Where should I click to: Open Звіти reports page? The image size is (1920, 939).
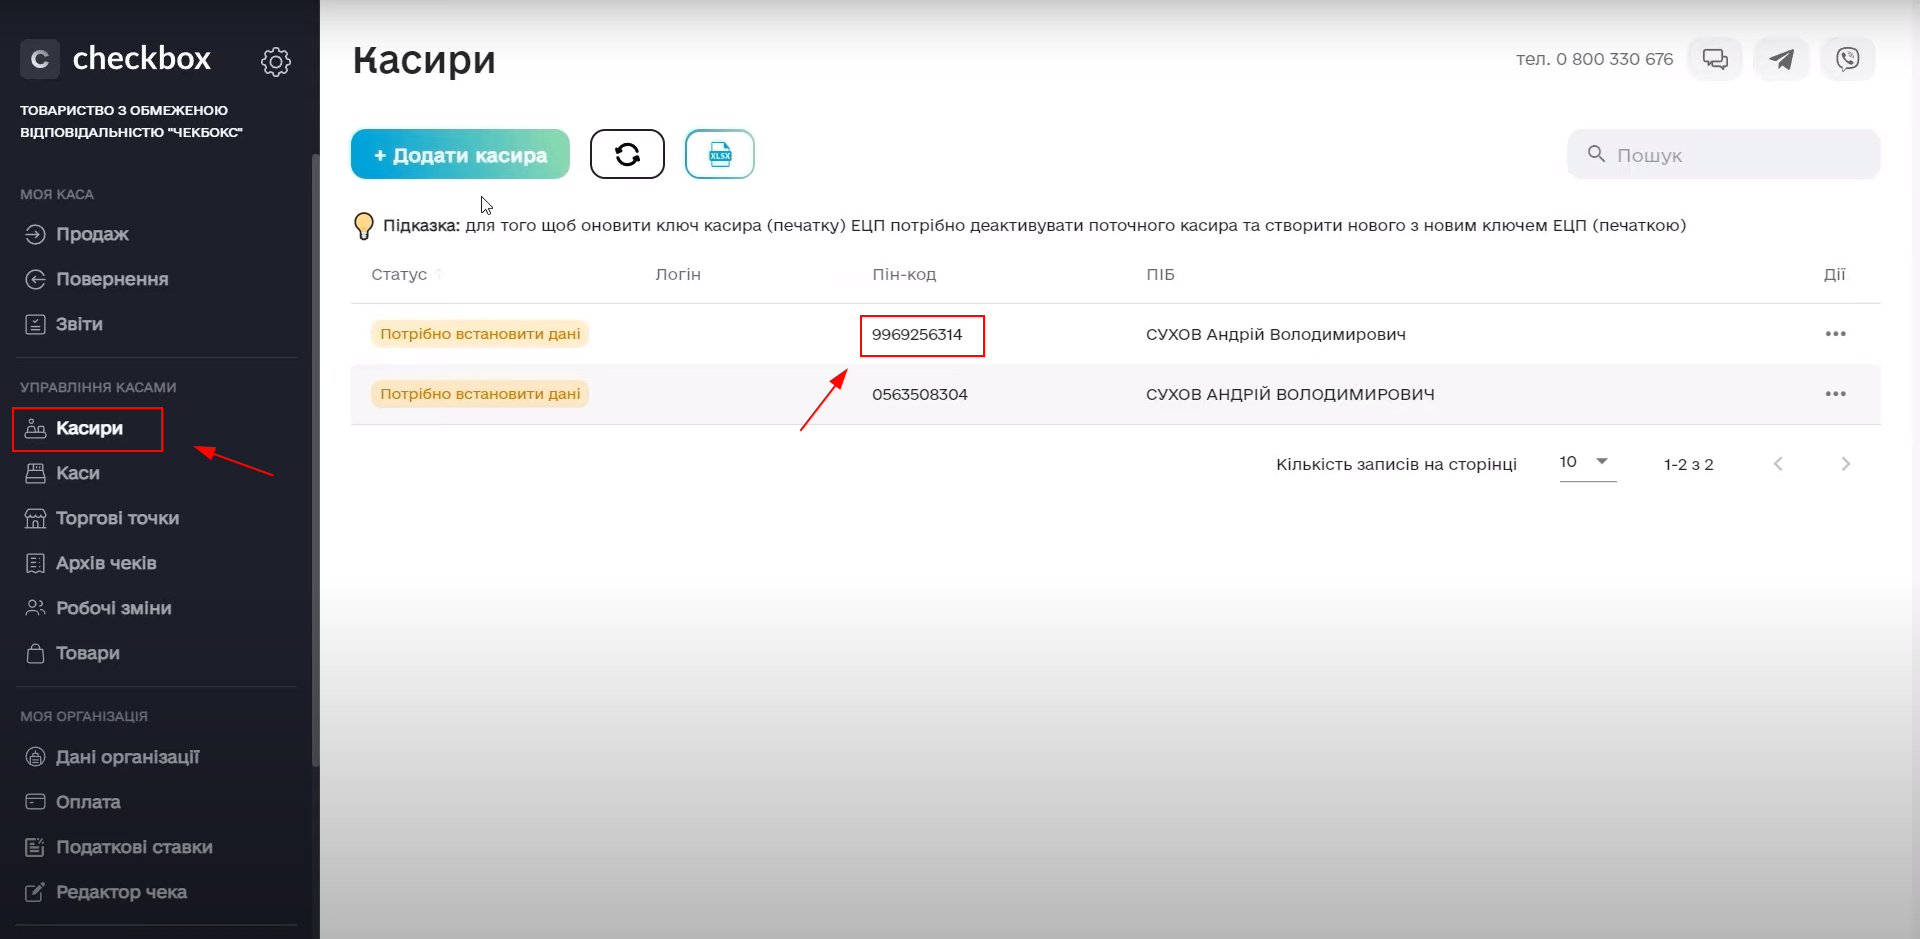64,324
